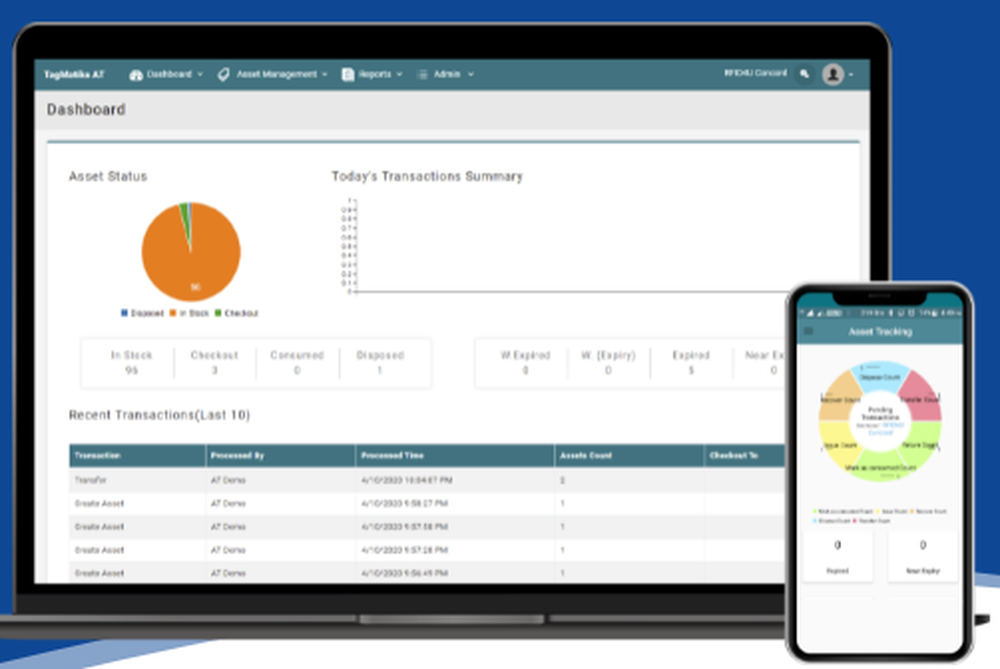The image size is (1000, 669).
Task: Click the In Stock 95 stat tile
Action: click(x=131, y=362)
